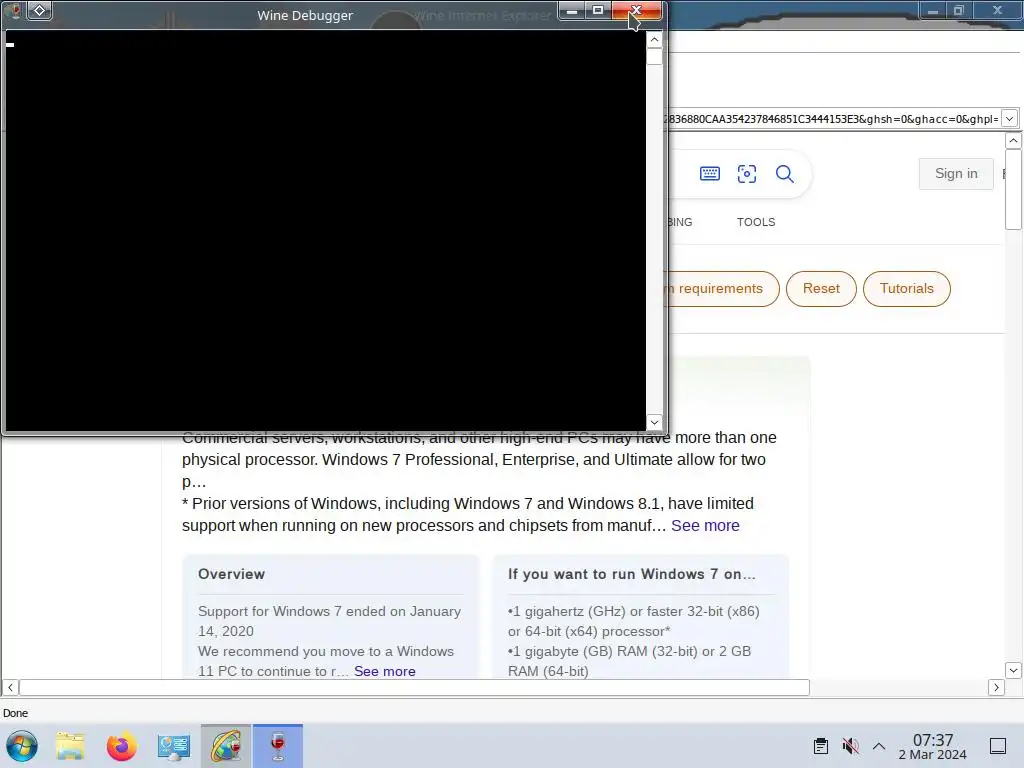
Task: Select the Reset filter chip
Action: (x=821, y=289)
